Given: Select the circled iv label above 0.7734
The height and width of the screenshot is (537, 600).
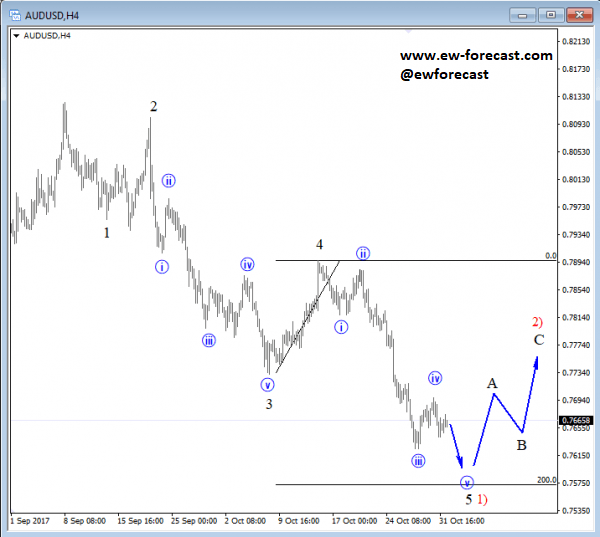Looking at the screenshot, I should pos(436,378).
